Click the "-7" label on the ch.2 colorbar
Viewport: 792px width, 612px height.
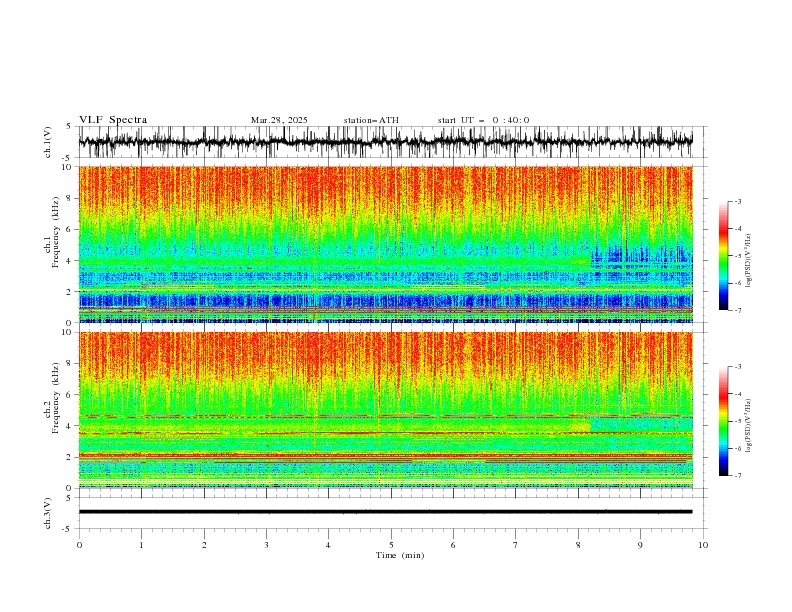[x=737, y=475]
